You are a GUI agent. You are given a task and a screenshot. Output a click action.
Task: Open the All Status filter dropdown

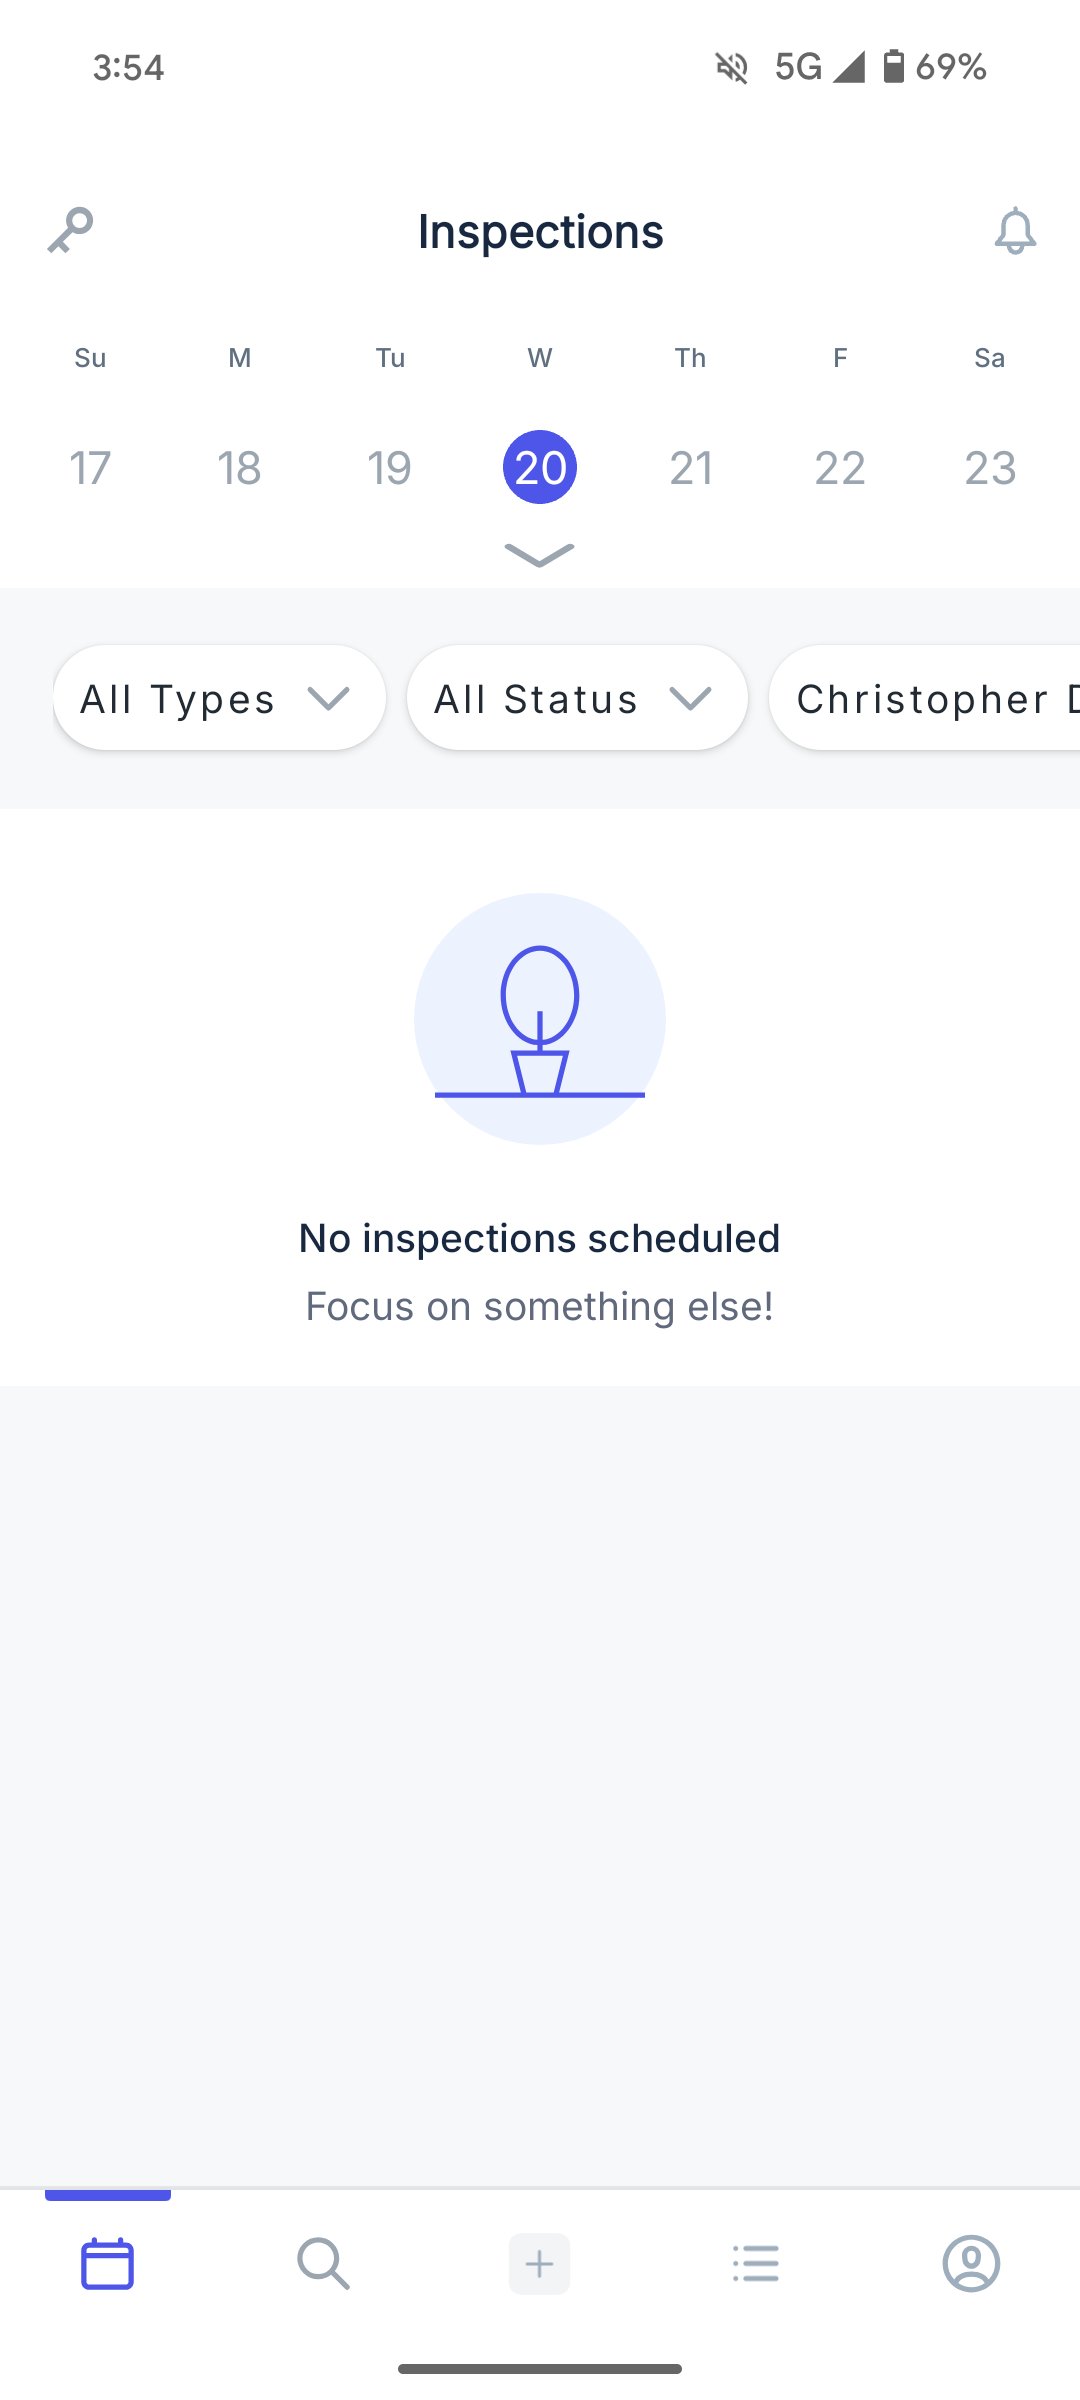click(x=577, y=698)
